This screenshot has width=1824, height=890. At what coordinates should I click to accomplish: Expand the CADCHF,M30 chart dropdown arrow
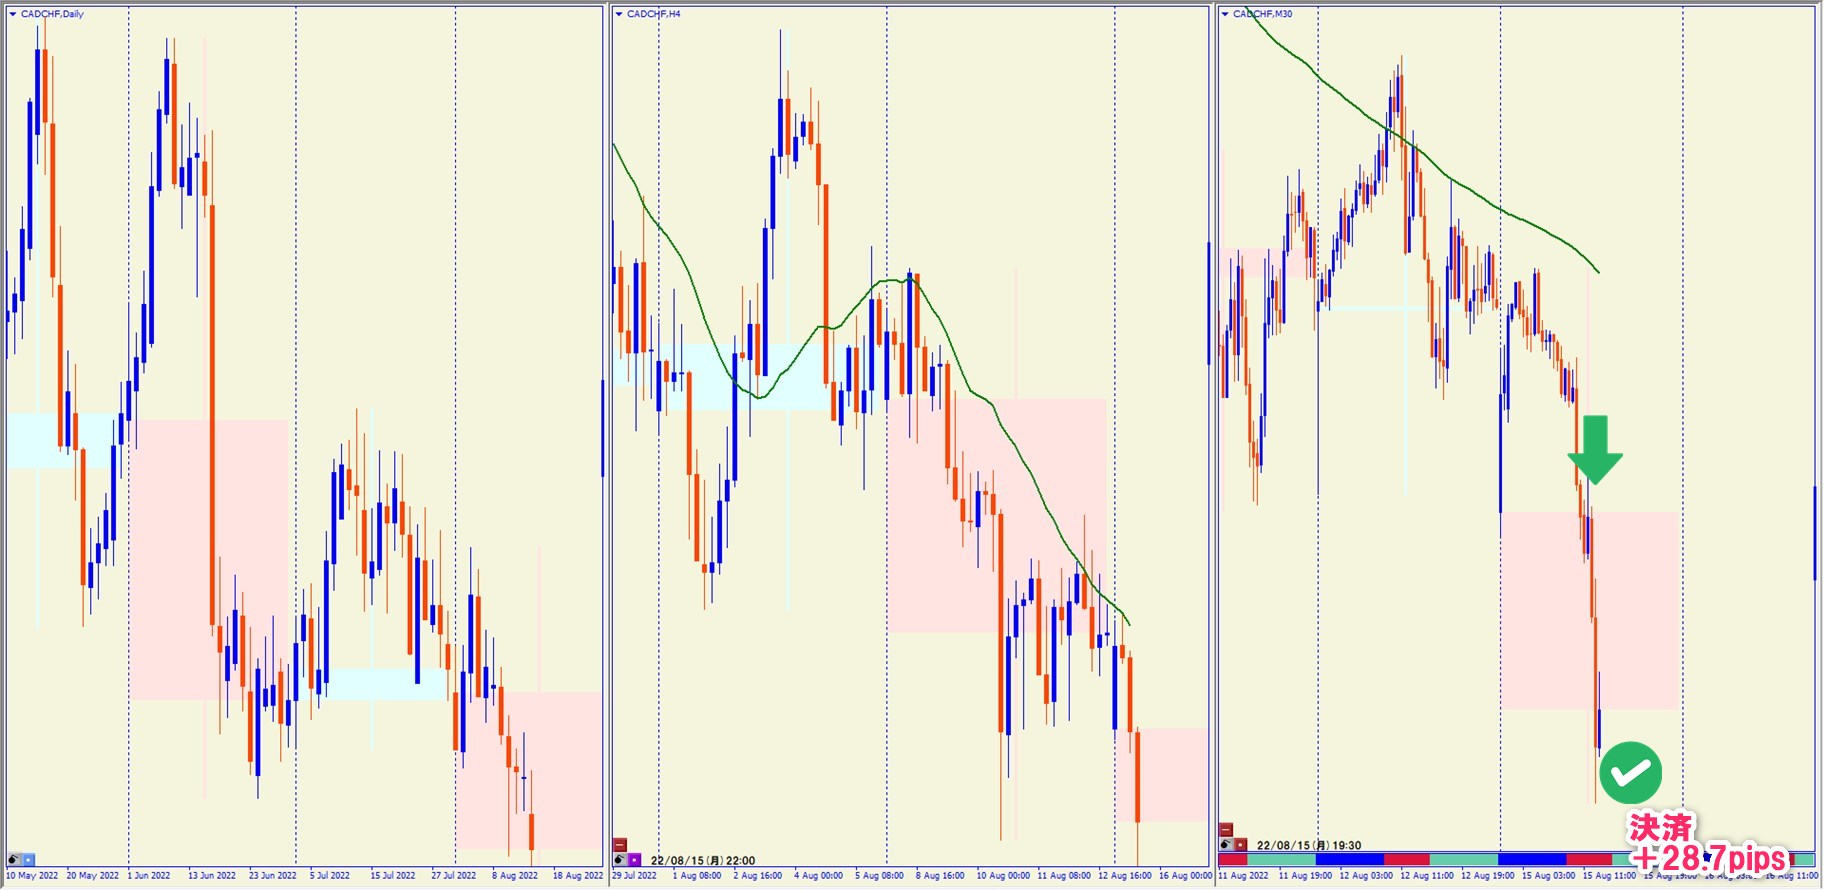1225,14
